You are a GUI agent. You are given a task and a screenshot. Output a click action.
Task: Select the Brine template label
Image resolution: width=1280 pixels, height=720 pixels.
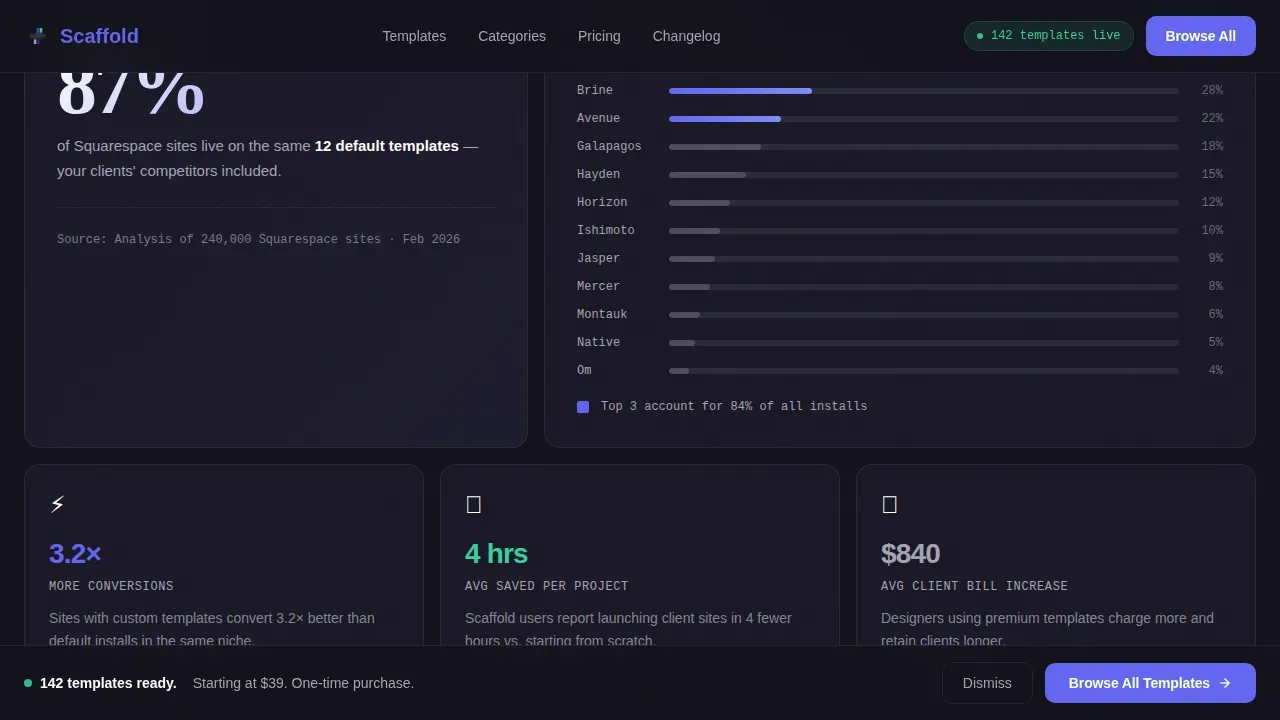pyautogui.click(x=595, y=90)
